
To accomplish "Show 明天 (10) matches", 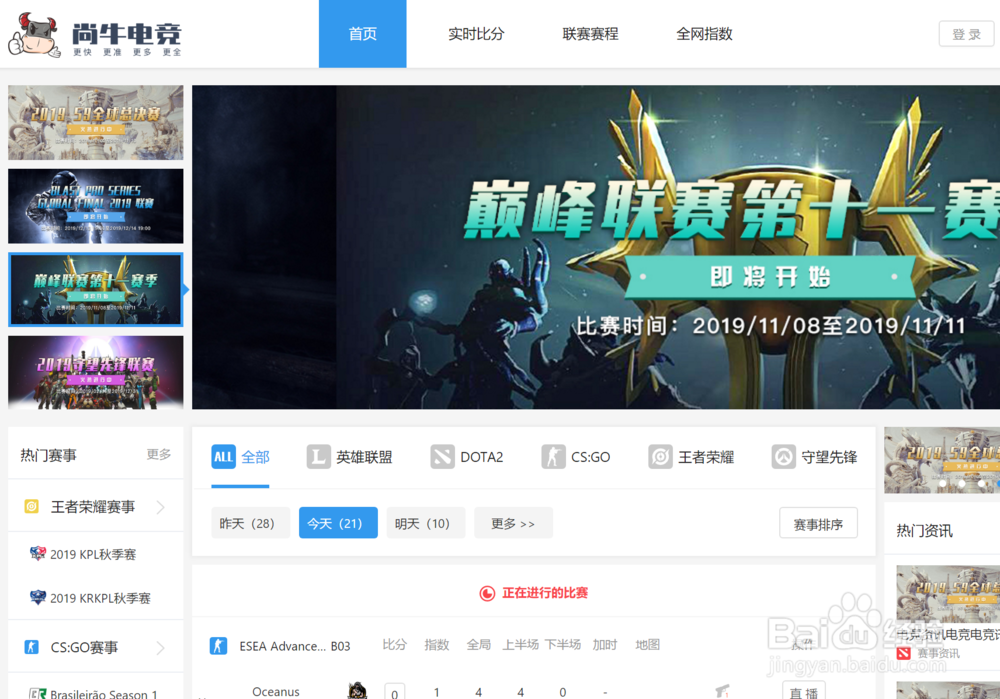I will pyautogui.click(x=425, y=523).
